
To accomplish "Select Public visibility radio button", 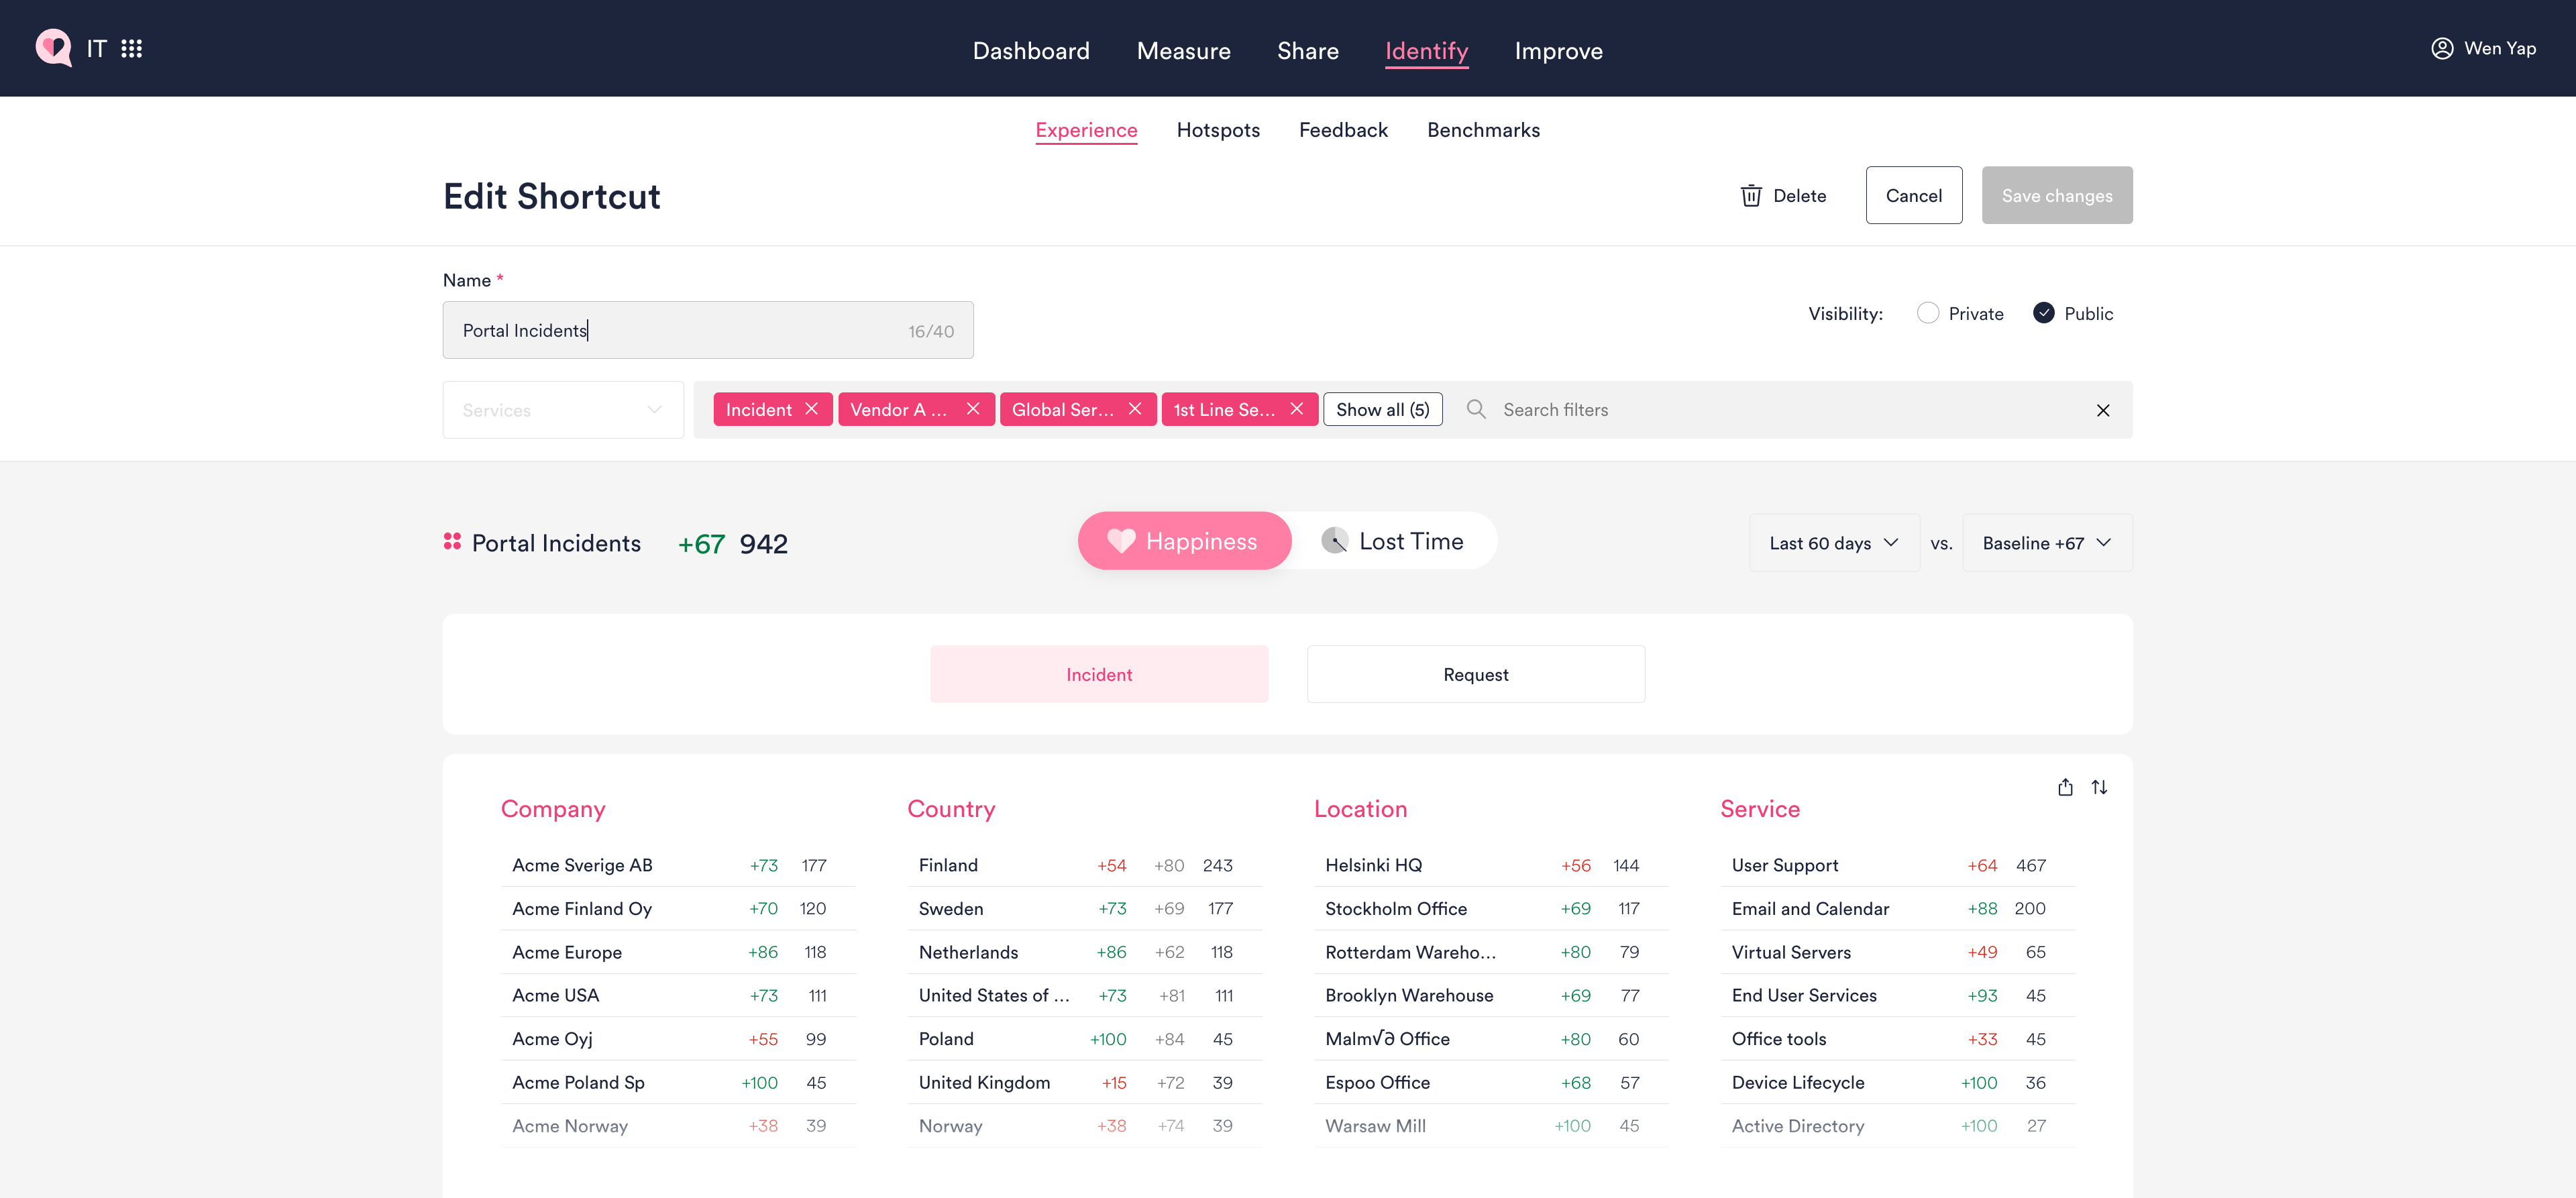I will pos(2043,313).
